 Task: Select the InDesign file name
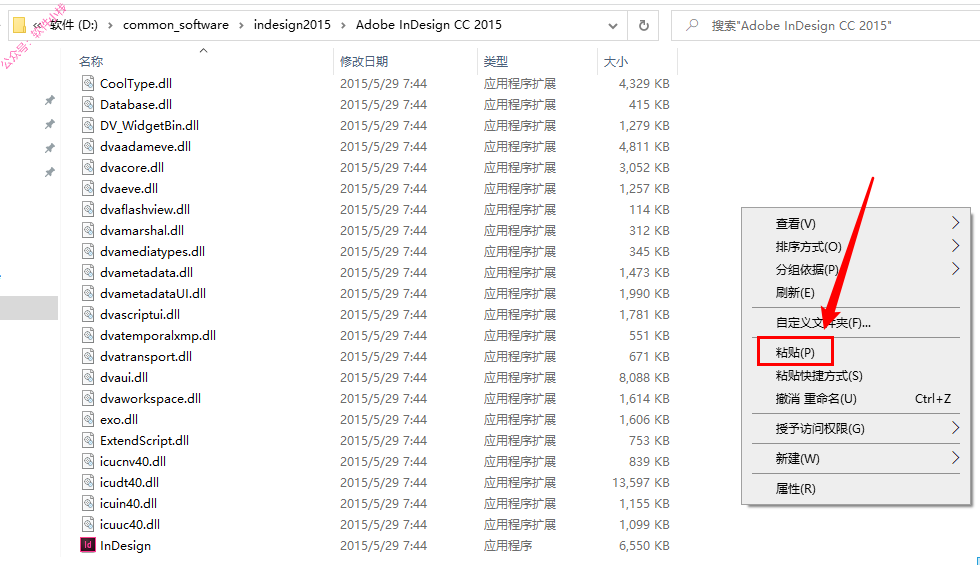125,546
